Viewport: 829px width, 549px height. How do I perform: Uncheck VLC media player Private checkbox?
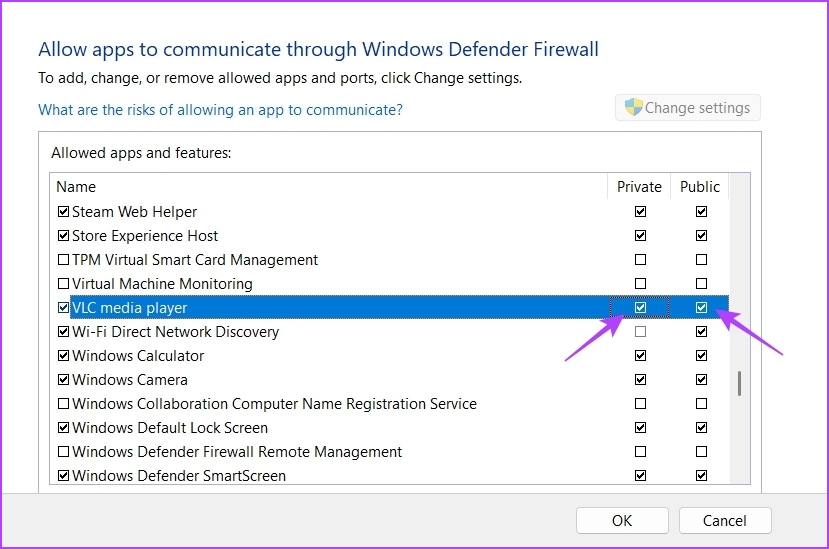(x=640, y=307)
